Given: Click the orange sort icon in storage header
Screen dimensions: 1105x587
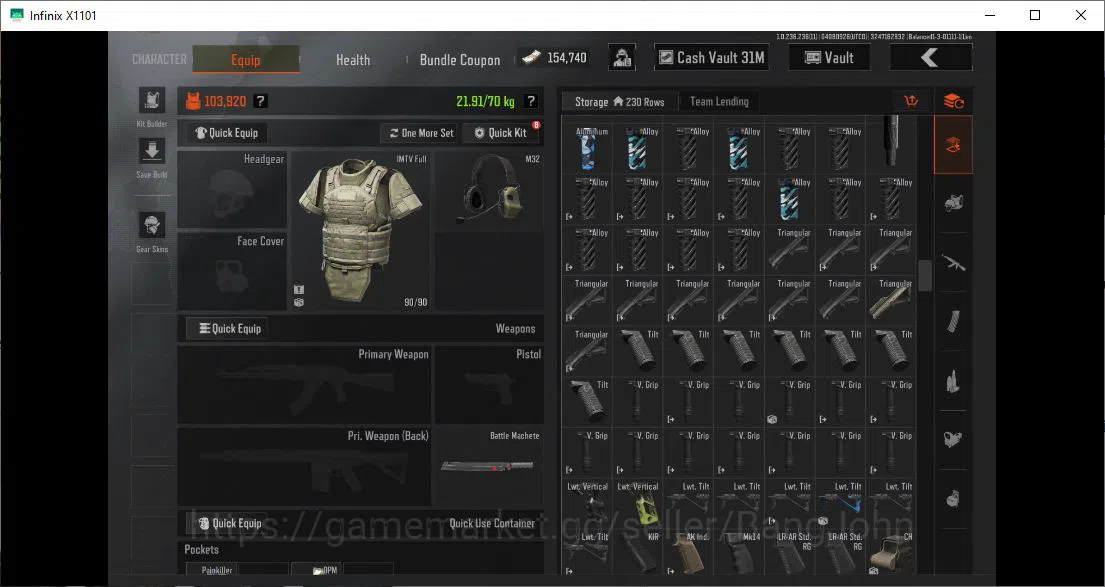Looking at the screenshot, I should coord(911,101).
